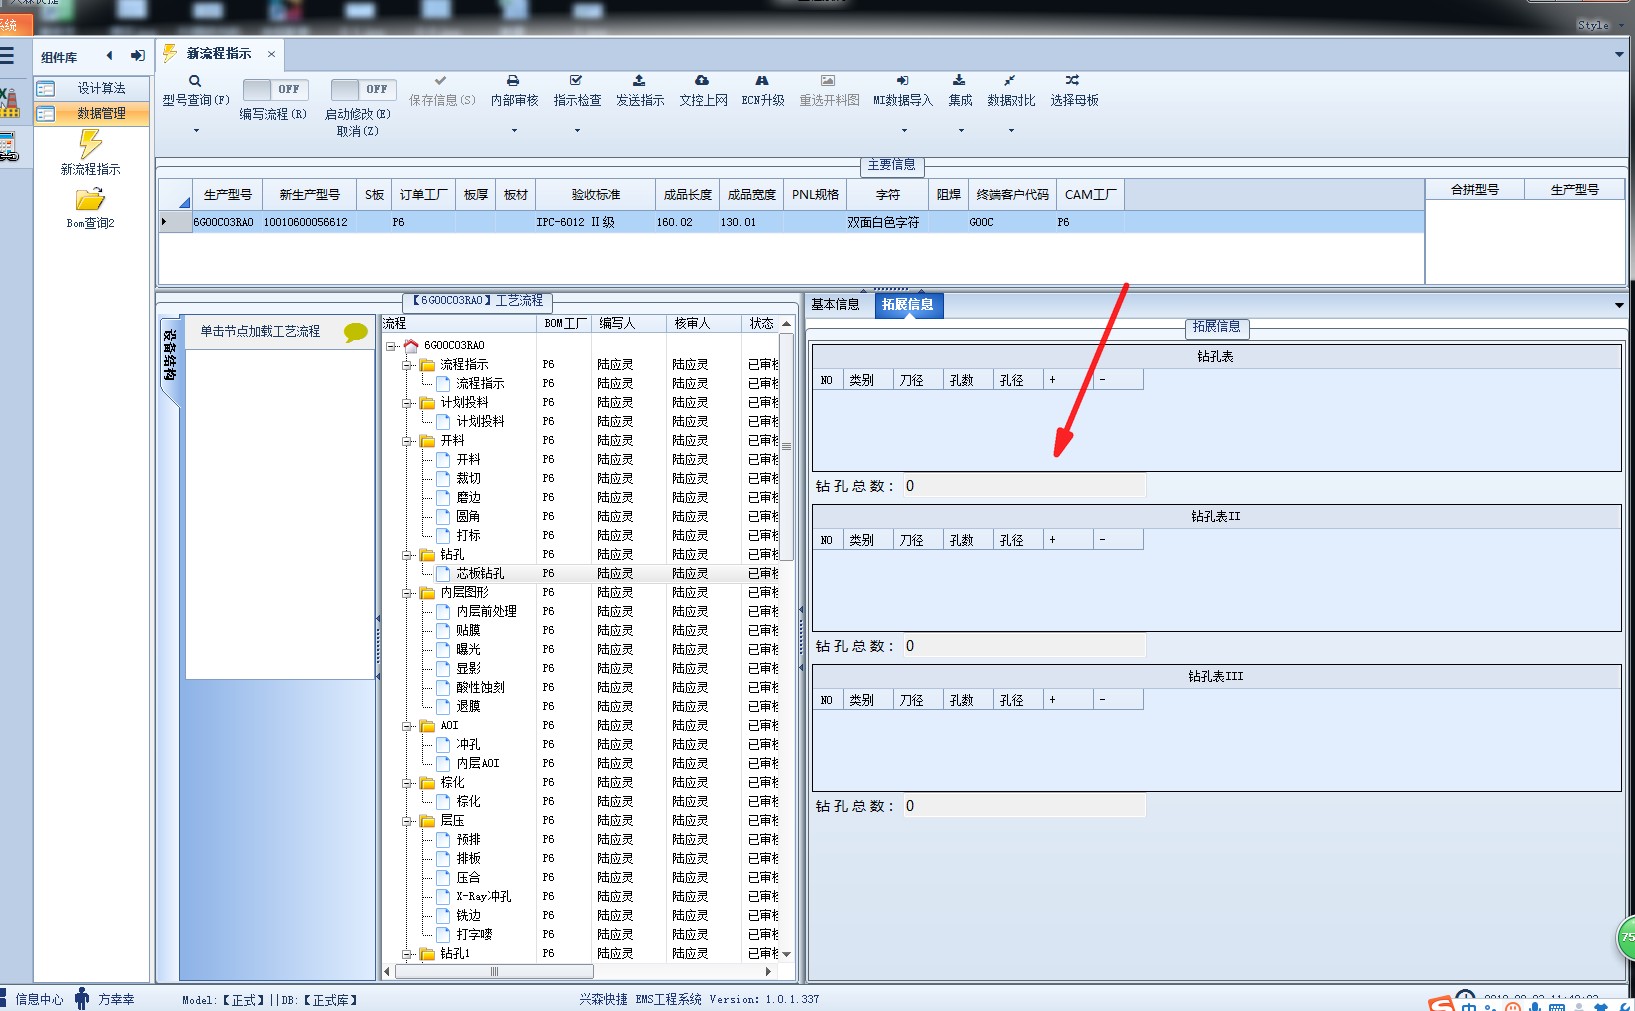
Task: Close the 新流程指示 tab
Action: 271,54
